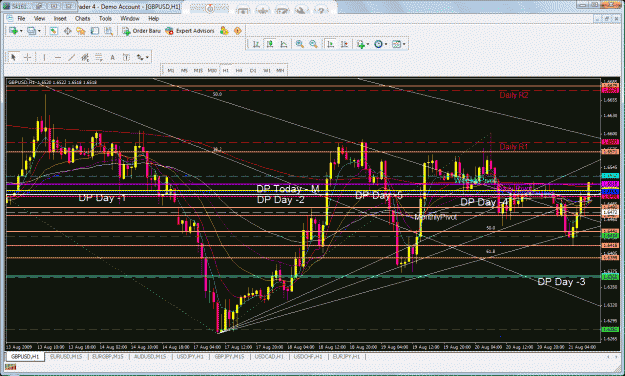Toggle the Terminal panel icon
The height and width of the screenshot is (376, 625).
click(94, 31)
